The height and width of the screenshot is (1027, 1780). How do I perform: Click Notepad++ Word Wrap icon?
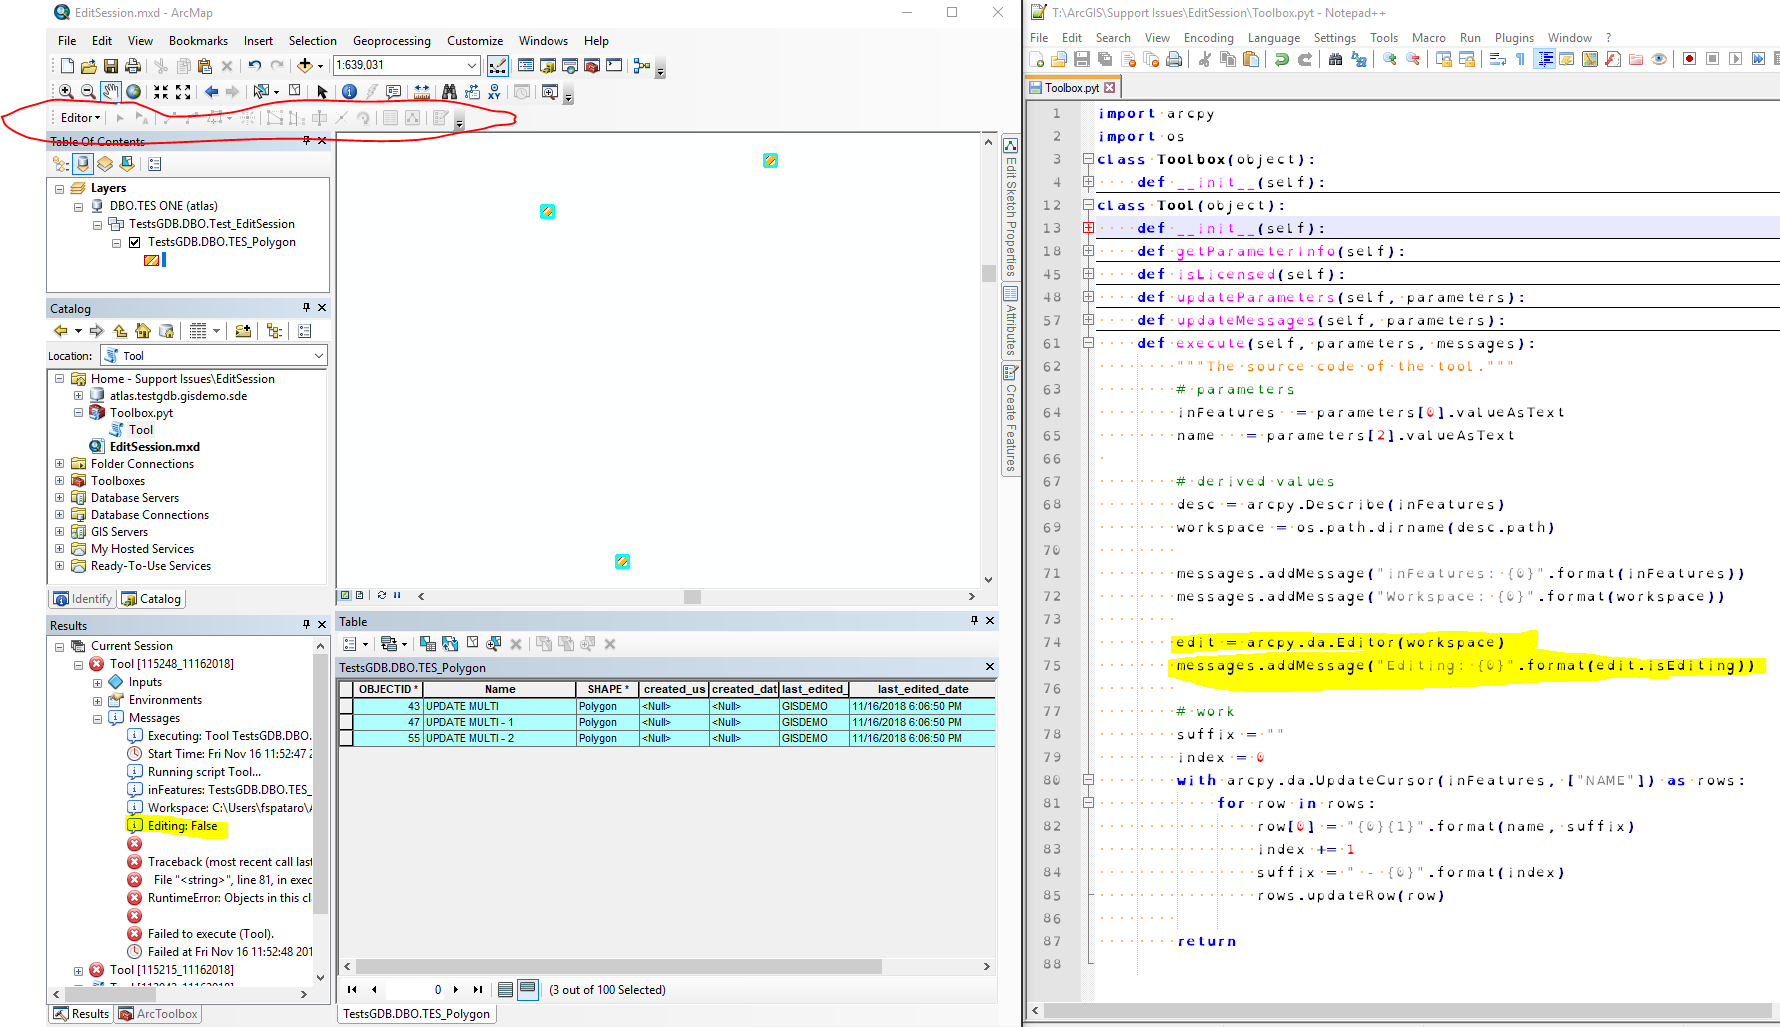click(x=1498, y=60)
